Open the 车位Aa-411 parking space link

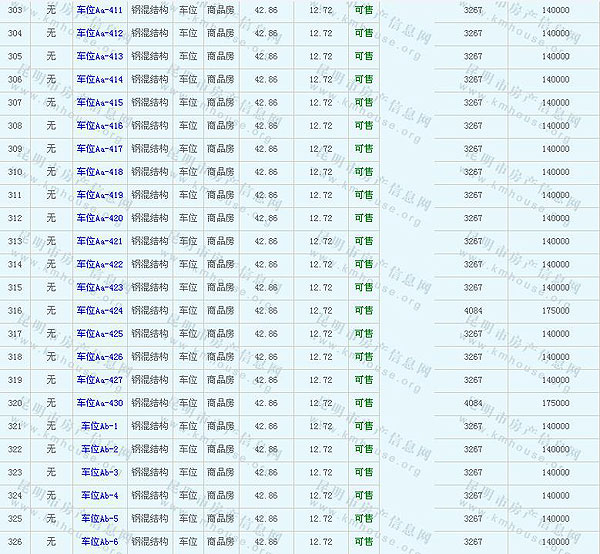100,10
